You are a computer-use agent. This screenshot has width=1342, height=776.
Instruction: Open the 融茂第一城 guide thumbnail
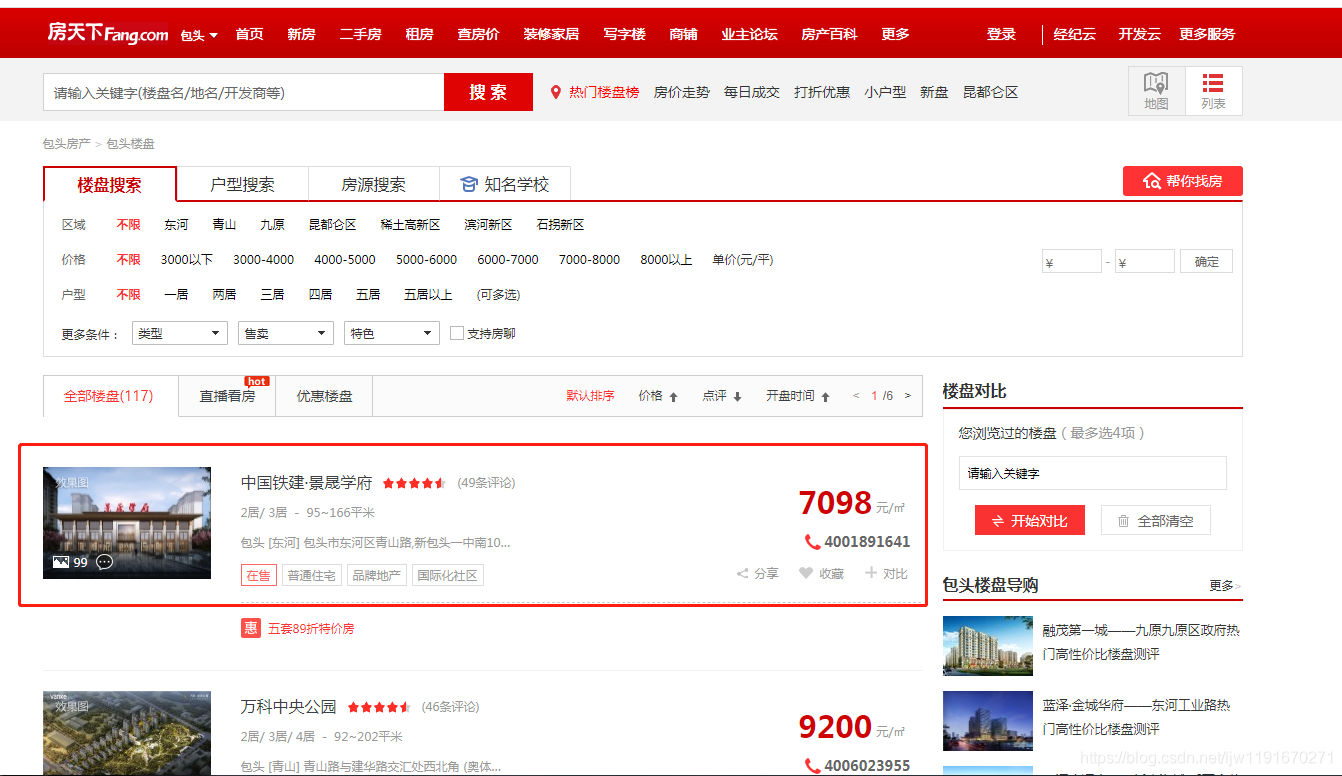pyautogui.click(x=988, y=646)
